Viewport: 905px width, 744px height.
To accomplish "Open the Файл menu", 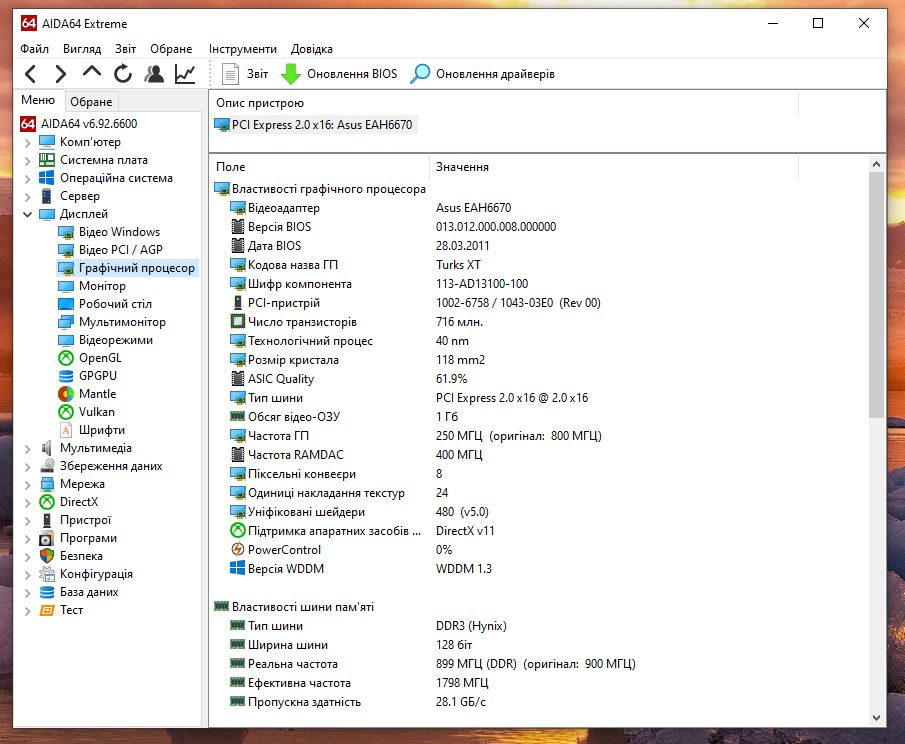I will click(x=35, y=49).
